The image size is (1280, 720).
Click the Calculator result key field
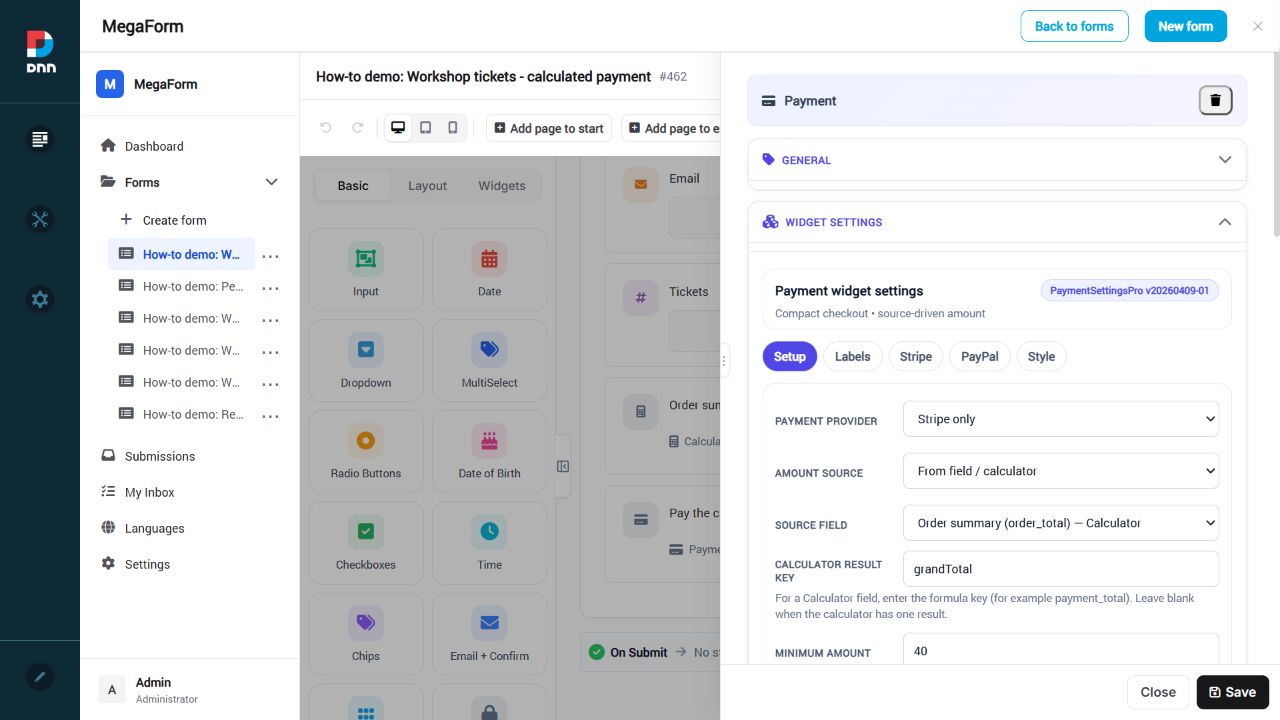coord(1061,569)
